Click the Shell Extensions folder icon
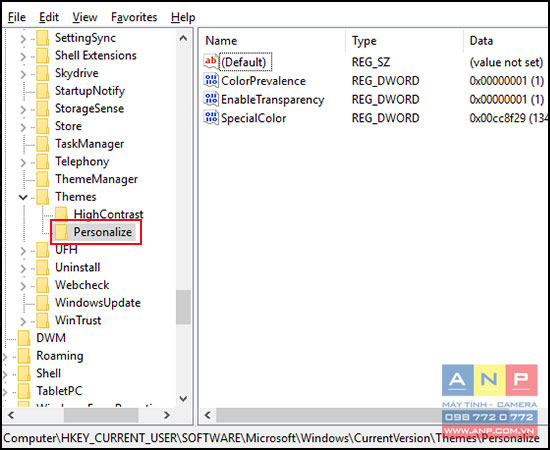 click(43, 55)
